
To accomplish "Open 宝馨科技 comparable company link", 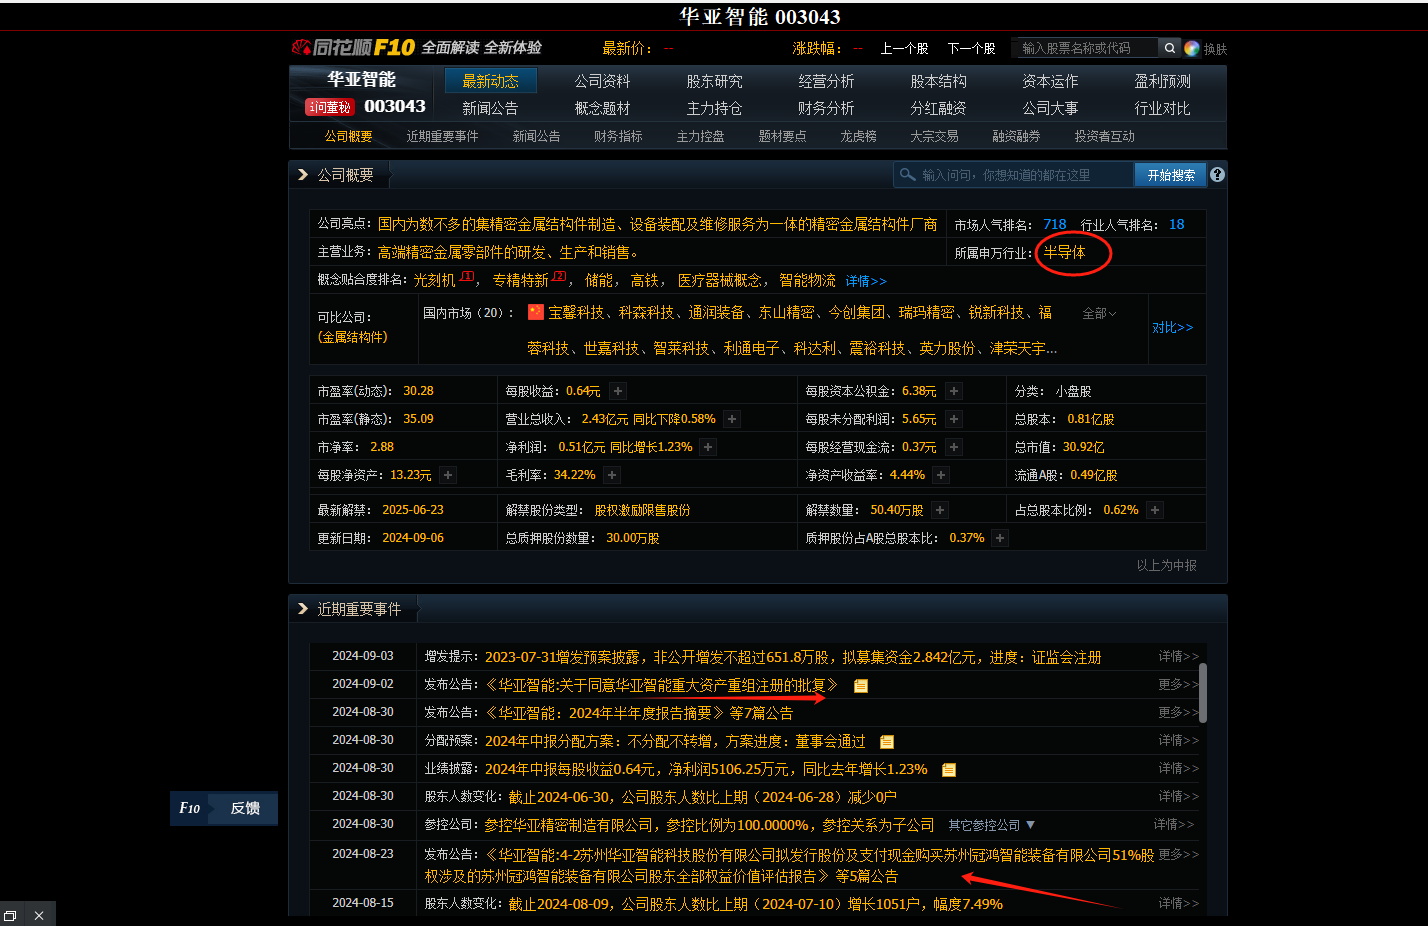I will point(576,313).
